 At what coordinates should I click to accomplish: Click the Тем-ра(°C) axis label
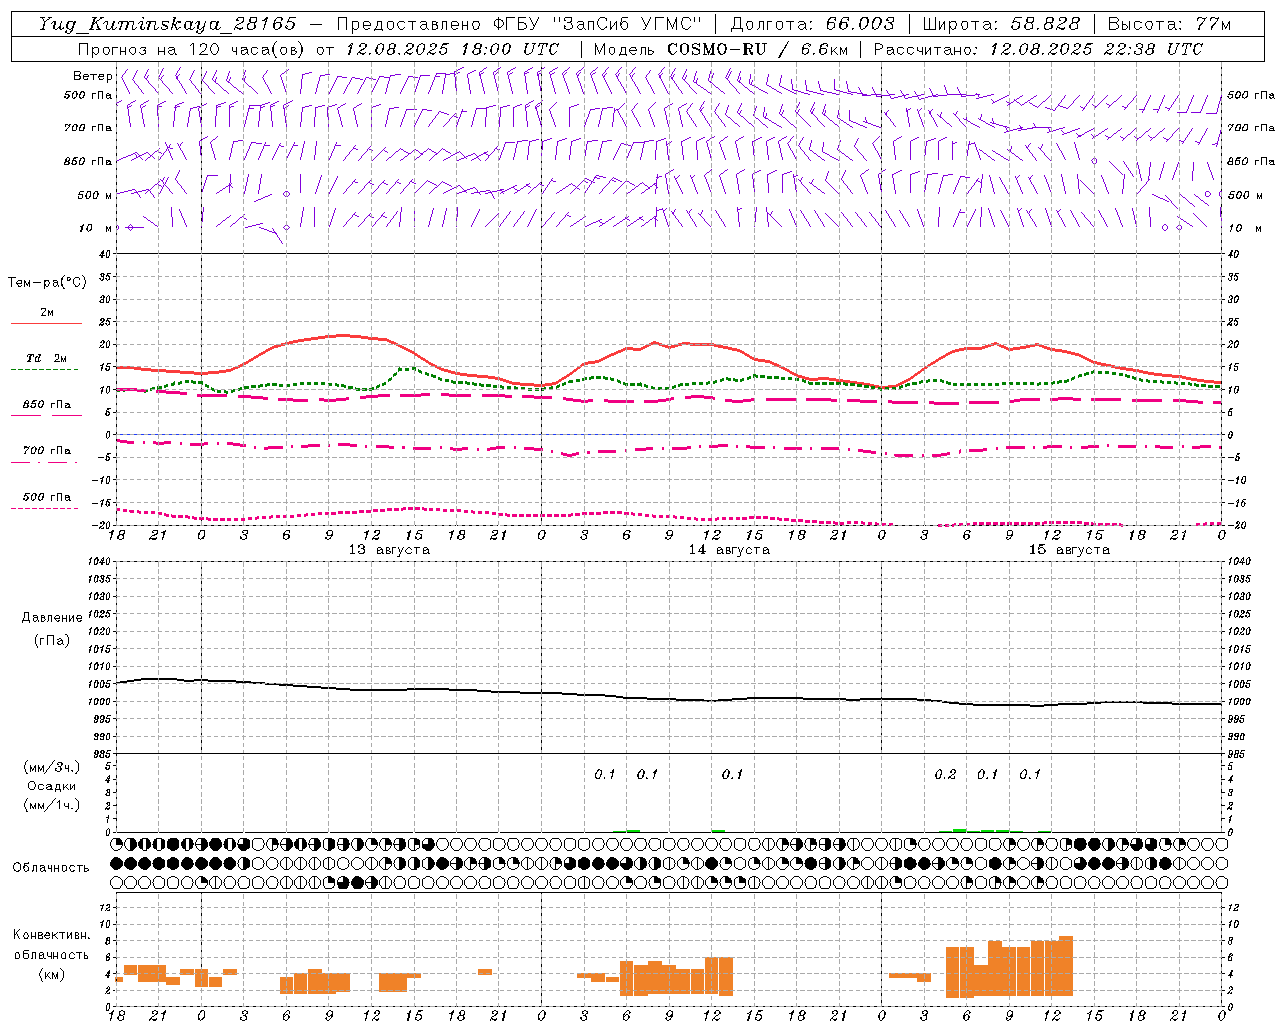(x=47, y=283)
